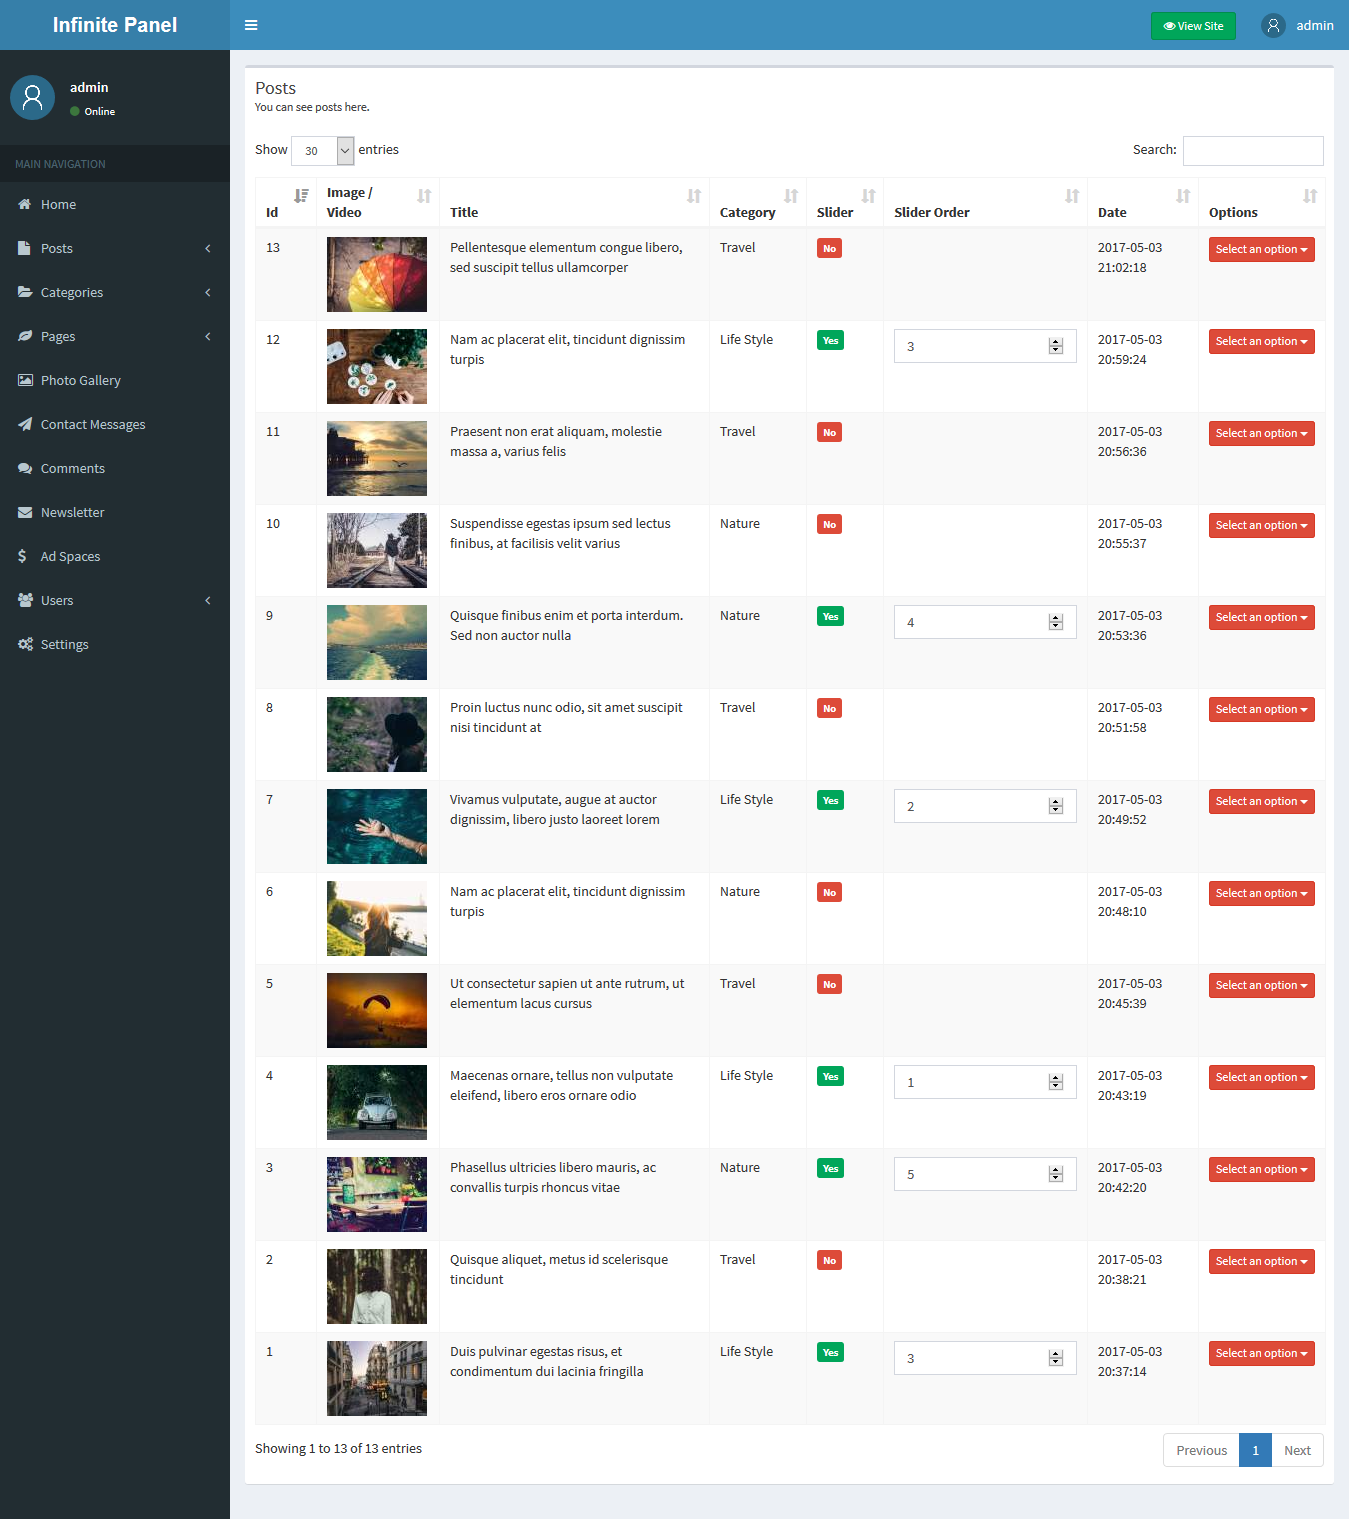Click the Comments icon in the sidebar
Viewport: 1349px width, 1519px height.
[24, 468]
